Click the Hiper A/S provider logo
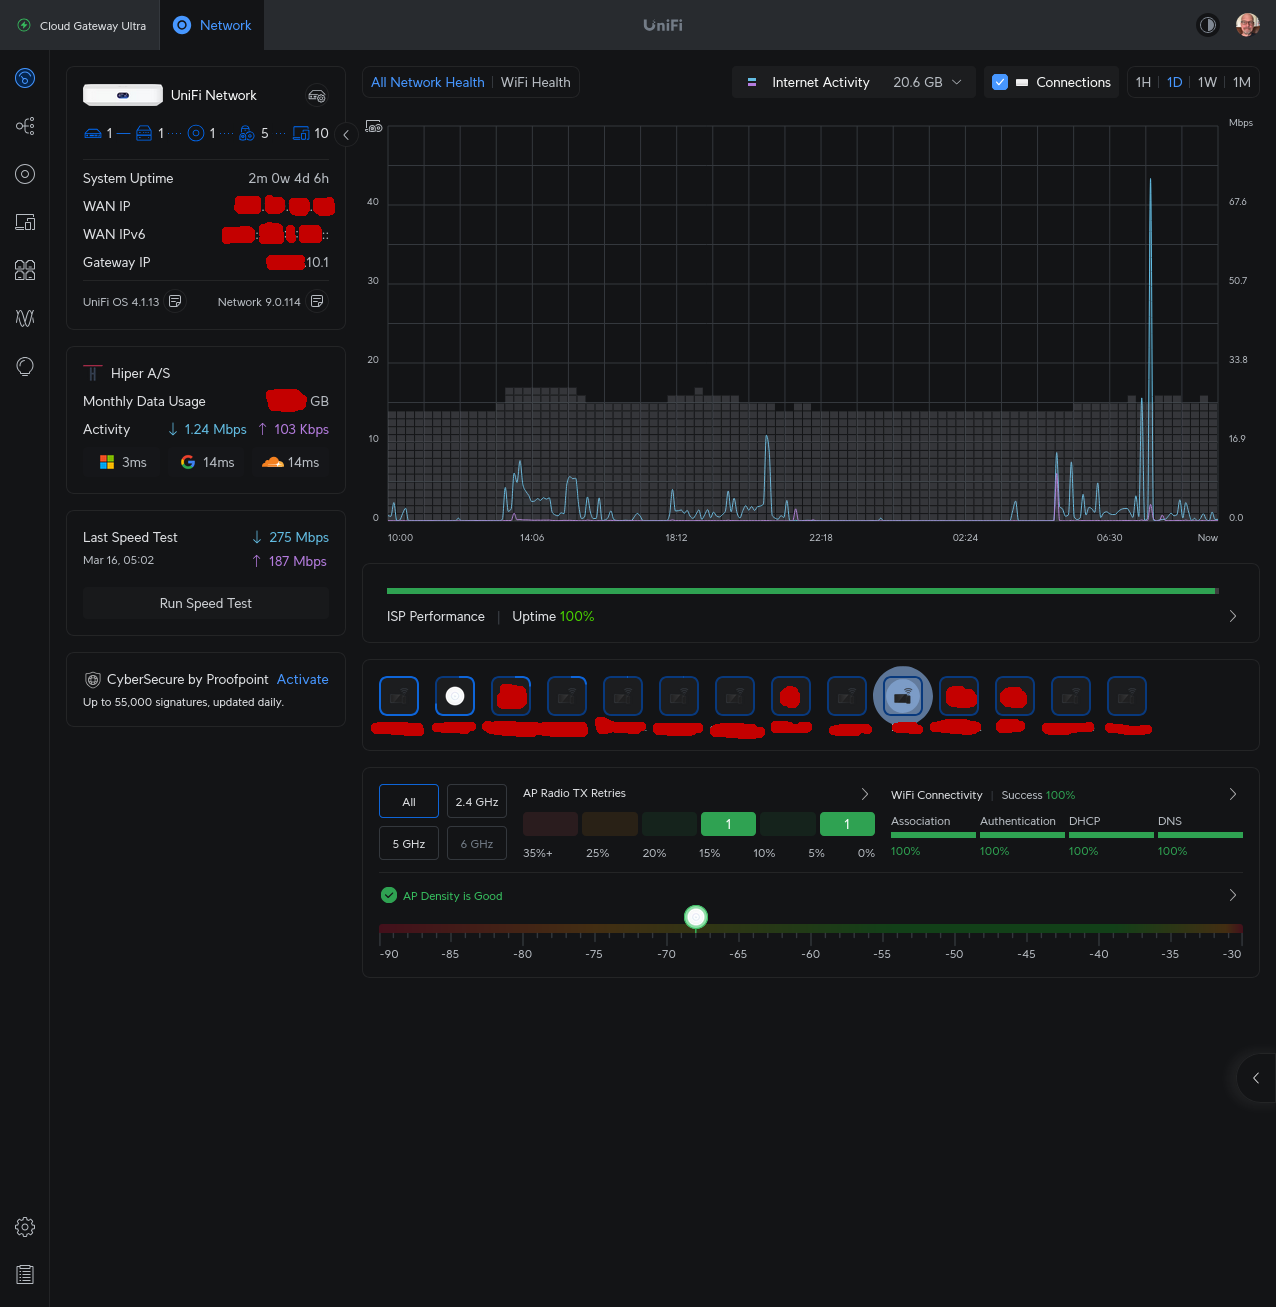This screenshot has height=1307, width=1276. point(93,373)
